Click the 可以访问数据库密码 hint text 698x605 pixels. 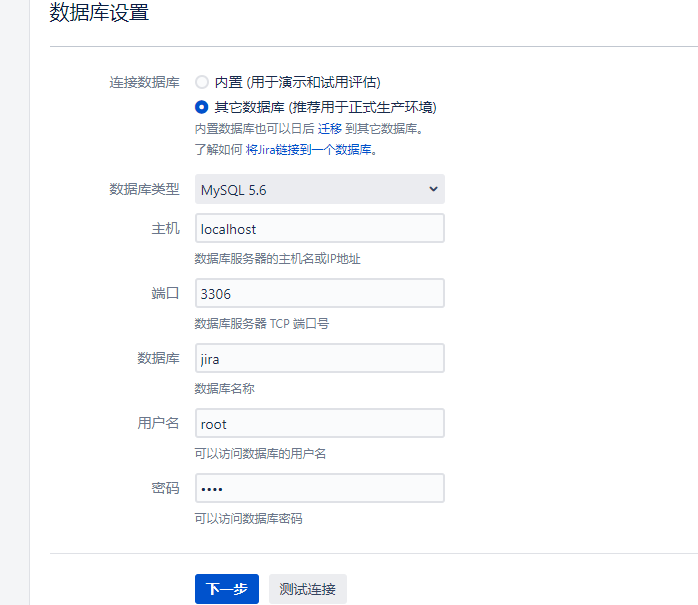point(248,519)
